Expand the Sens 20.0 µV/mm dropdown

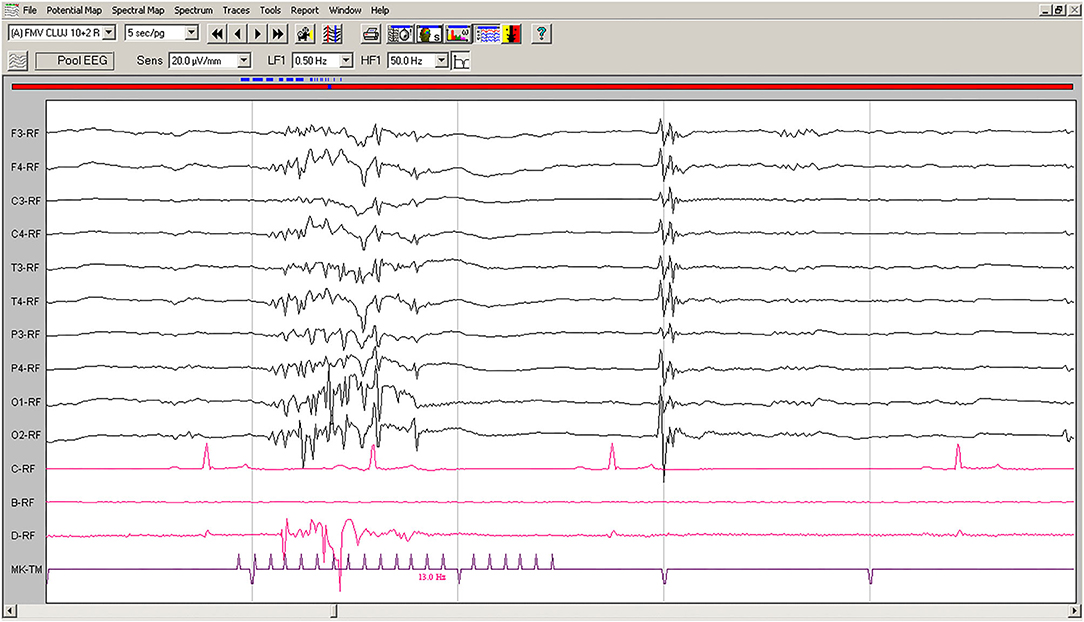243,61
